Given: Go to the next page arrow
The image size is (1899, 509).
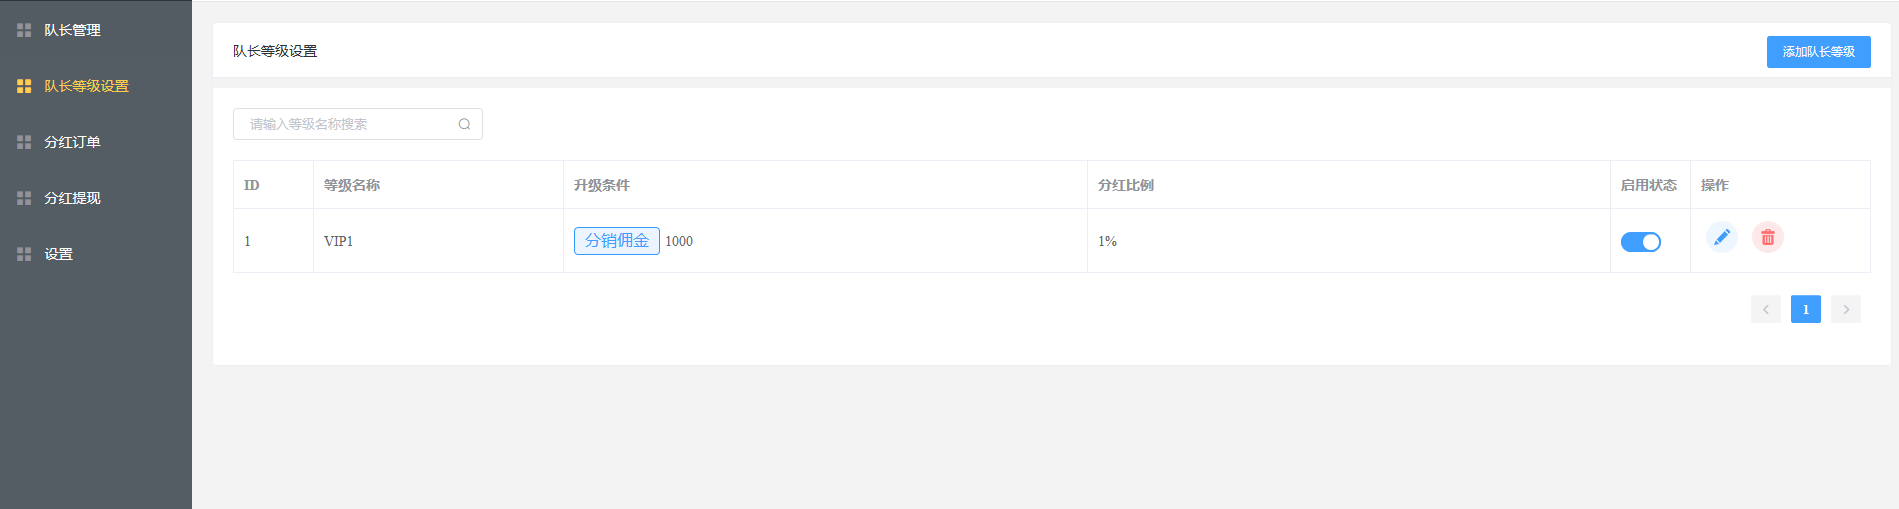Looking at the screenshot, I should tap(1845, 310).
